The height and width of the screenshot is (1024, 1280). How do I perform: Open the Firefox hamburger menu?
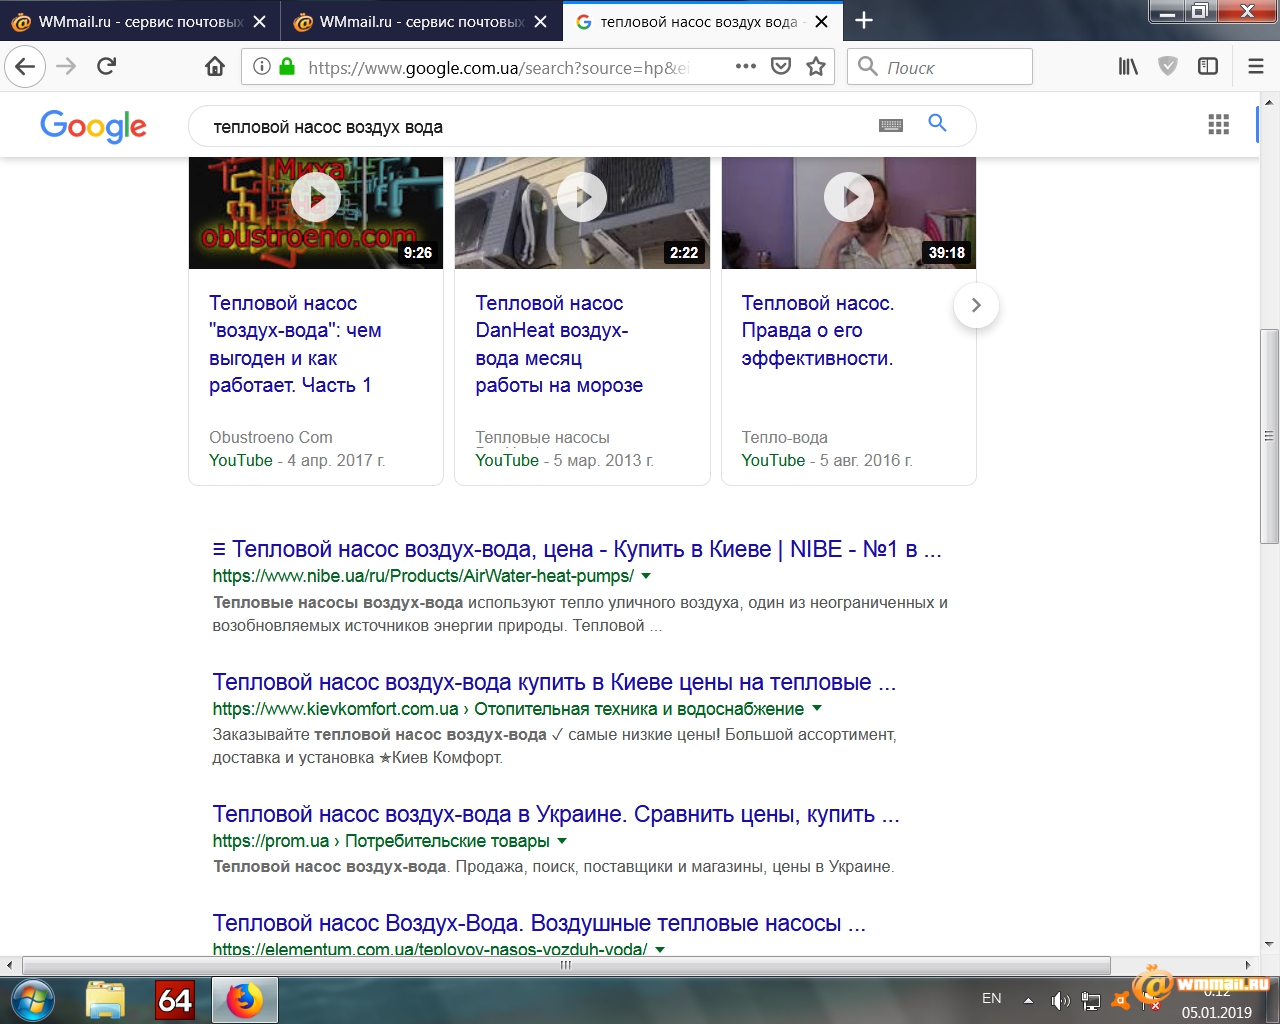pos(1256,67)
